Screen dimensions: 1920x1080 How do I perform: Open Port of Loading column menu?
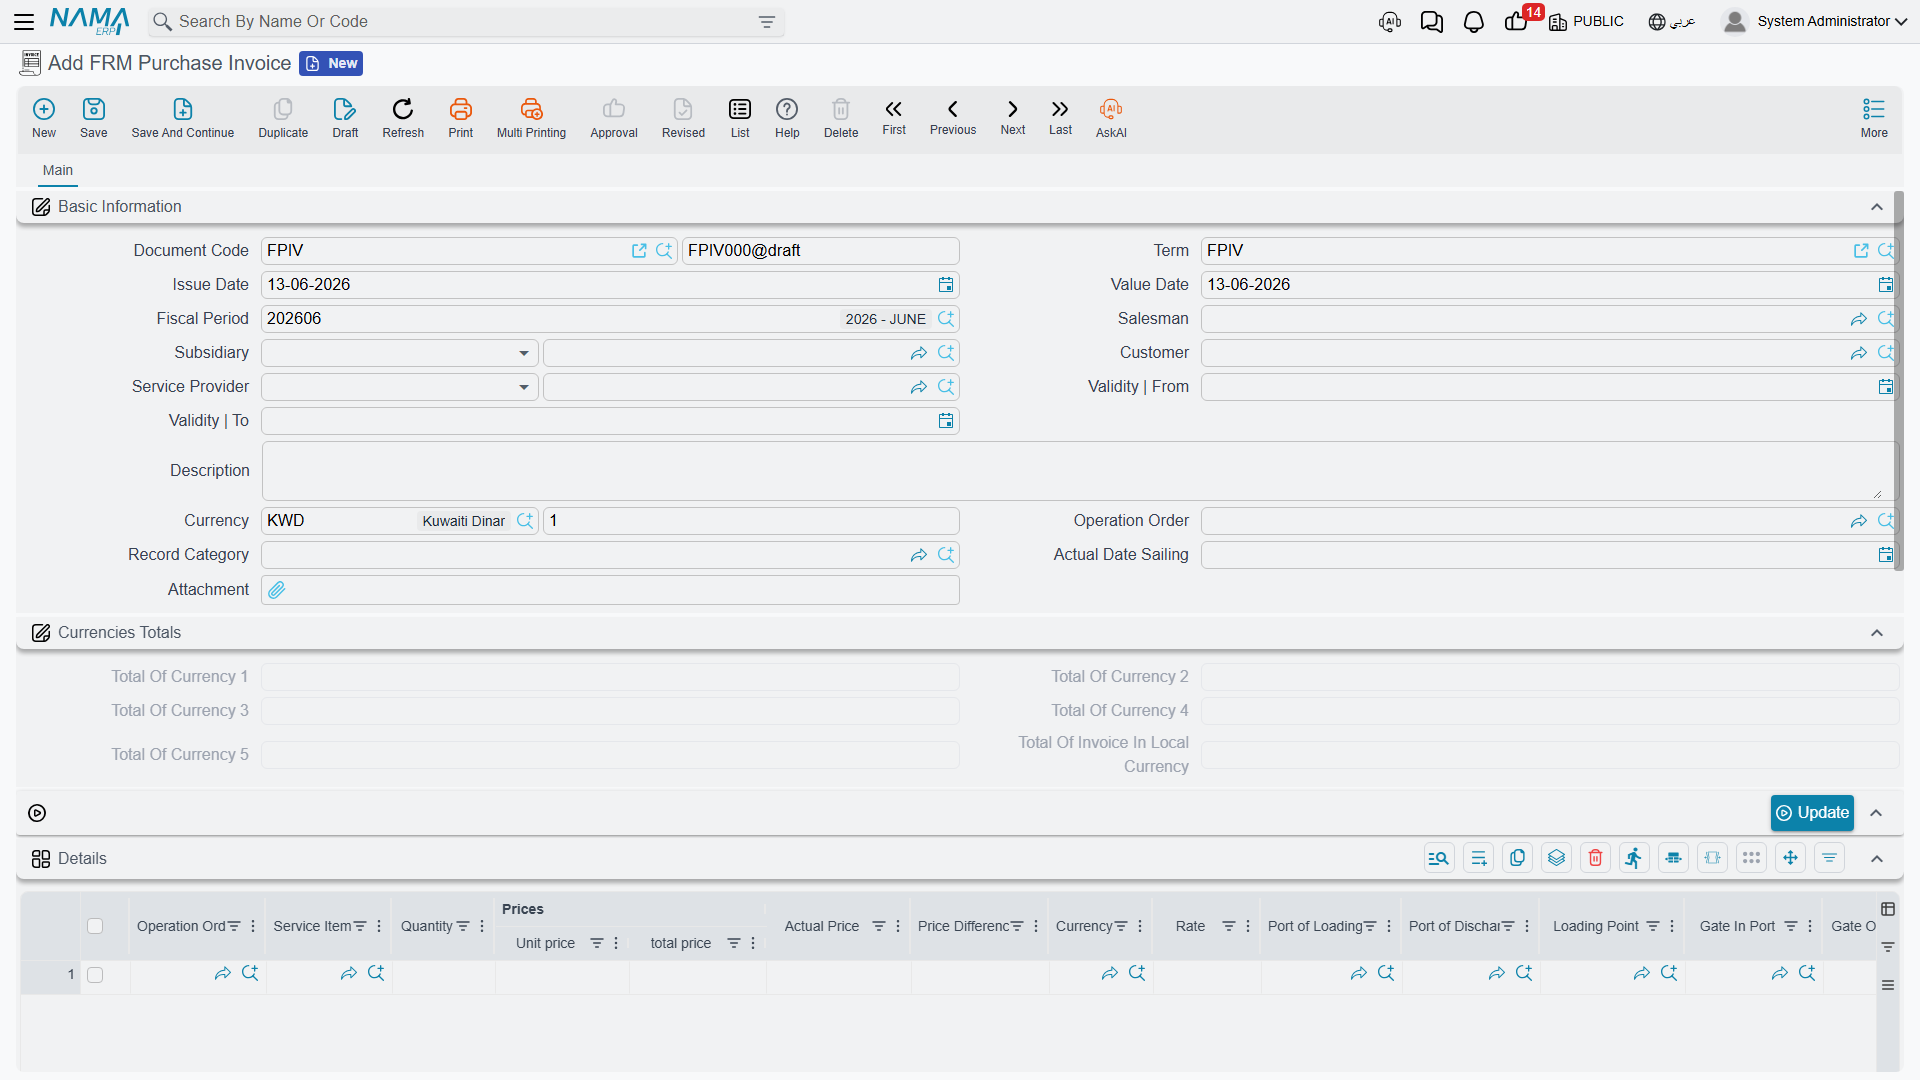point(1390,927)
